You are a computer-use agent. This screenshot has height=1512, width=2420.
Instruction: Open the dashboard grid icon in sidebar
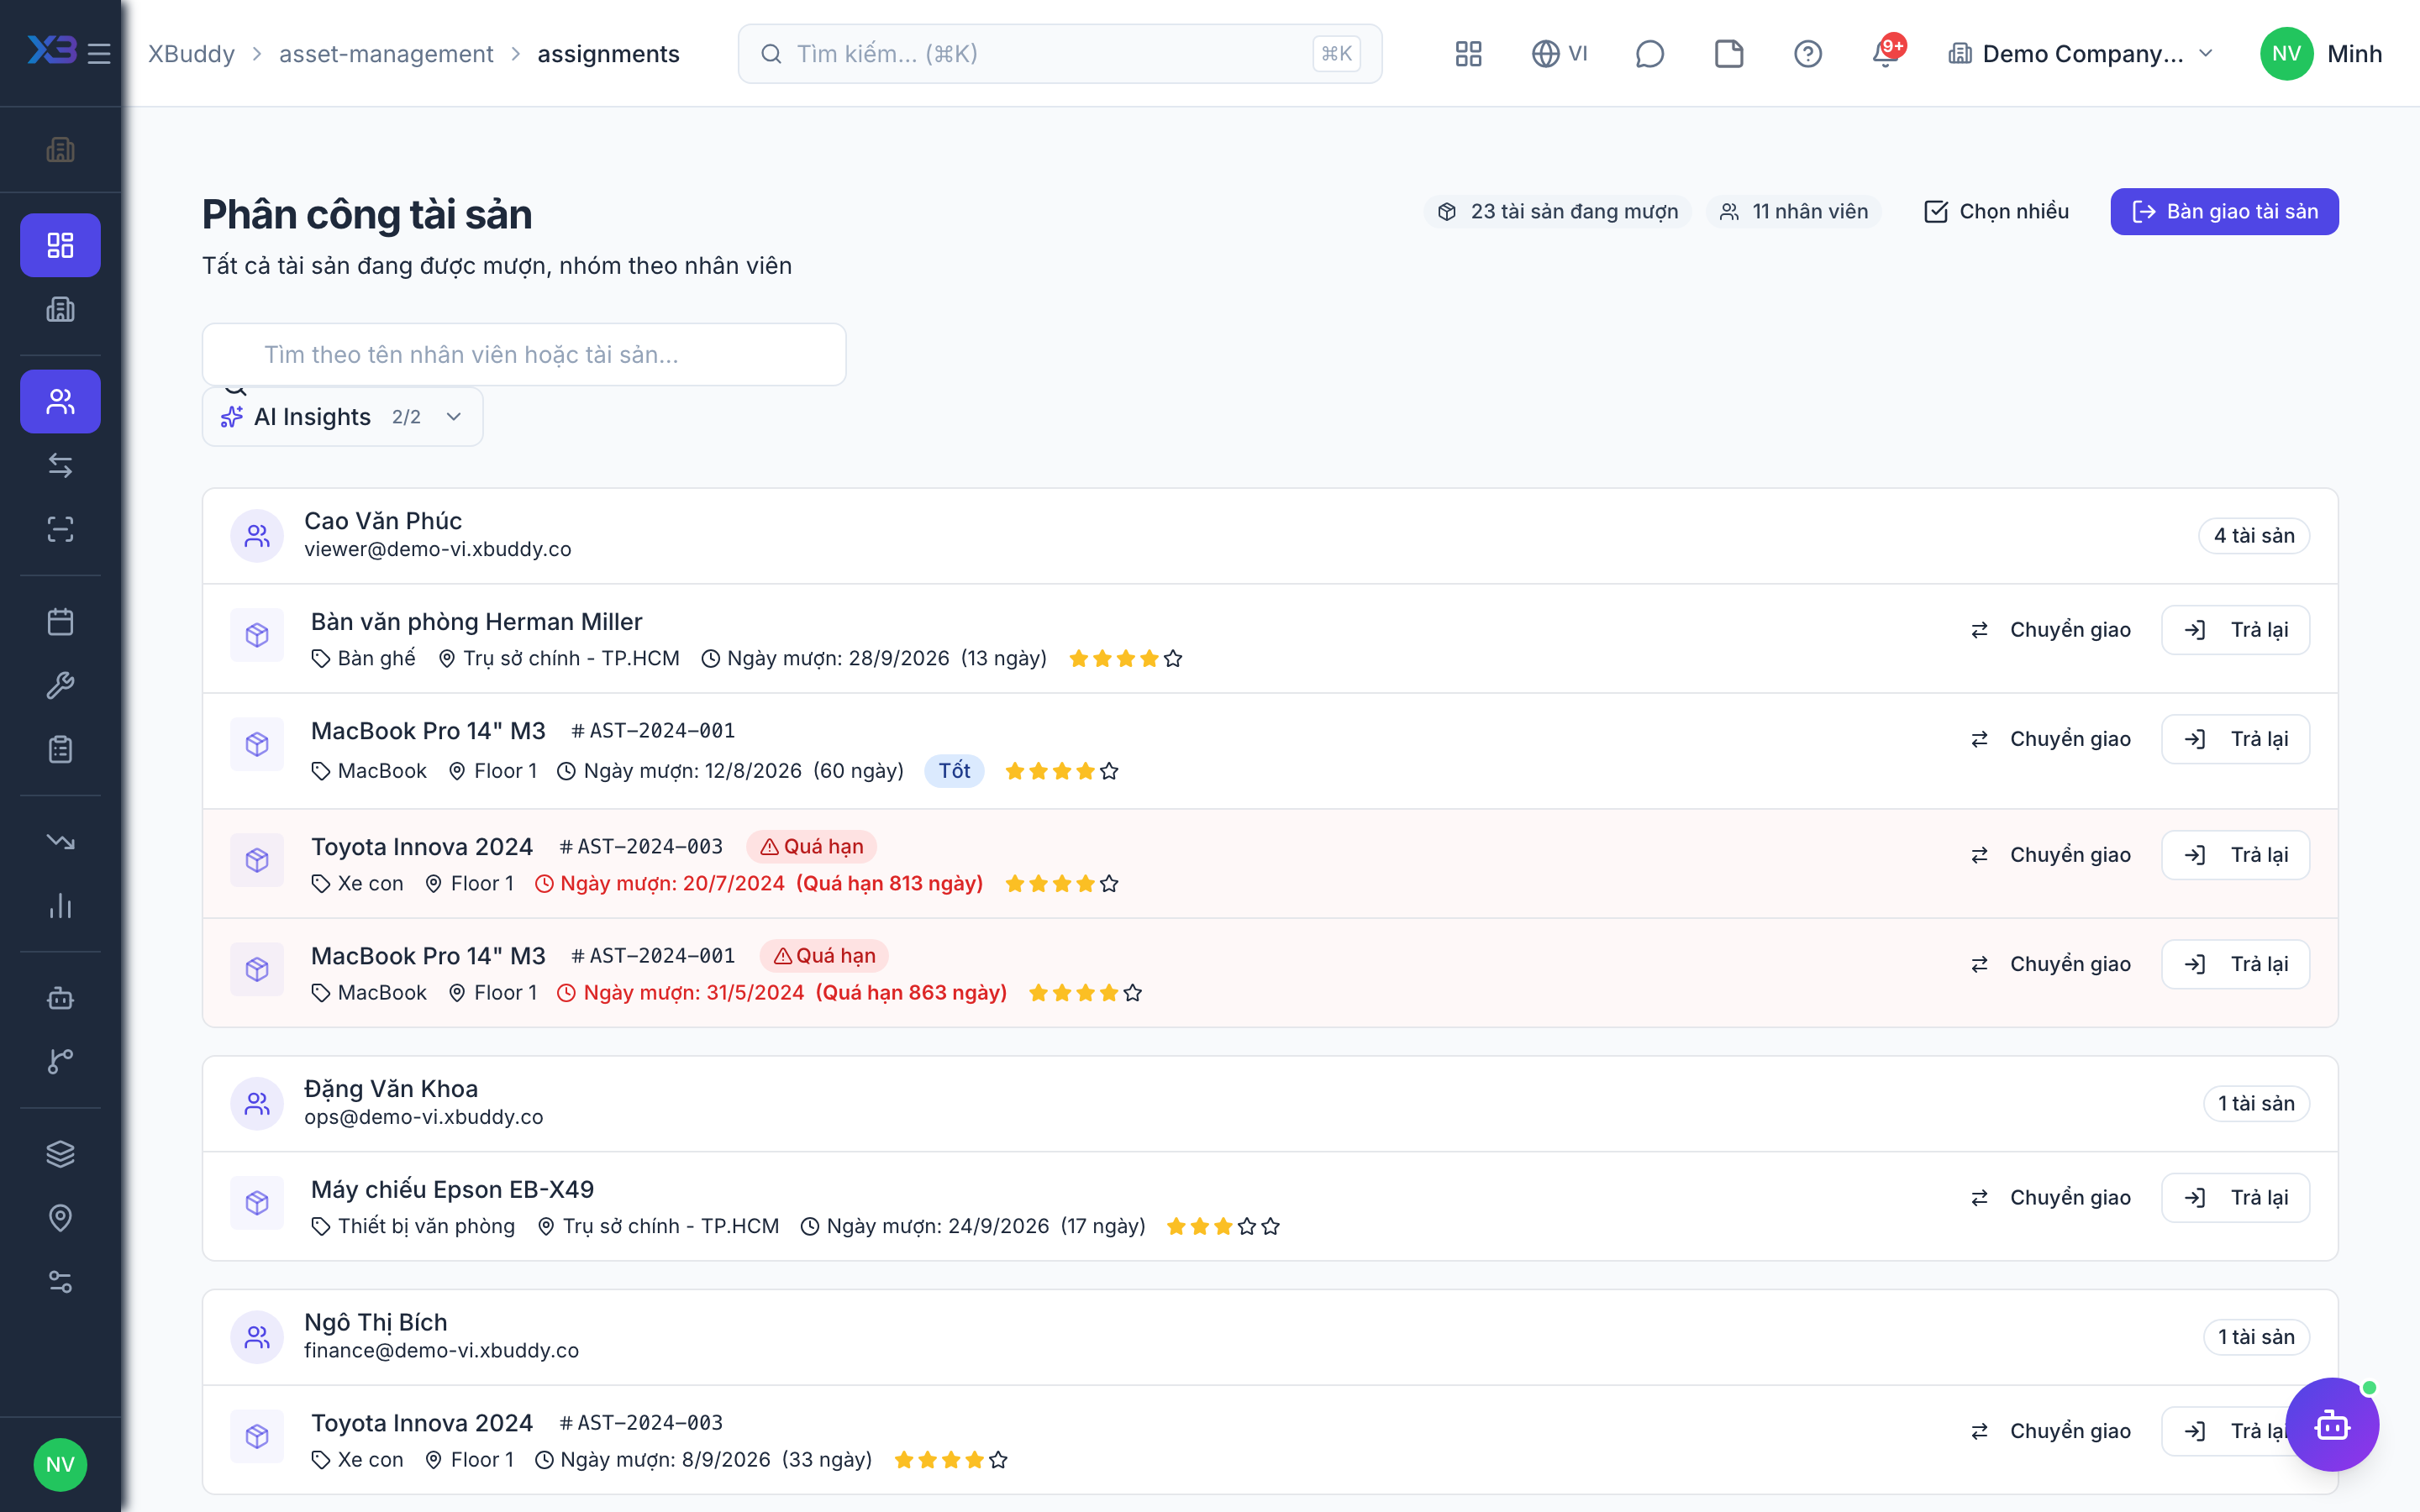point(60,245)
